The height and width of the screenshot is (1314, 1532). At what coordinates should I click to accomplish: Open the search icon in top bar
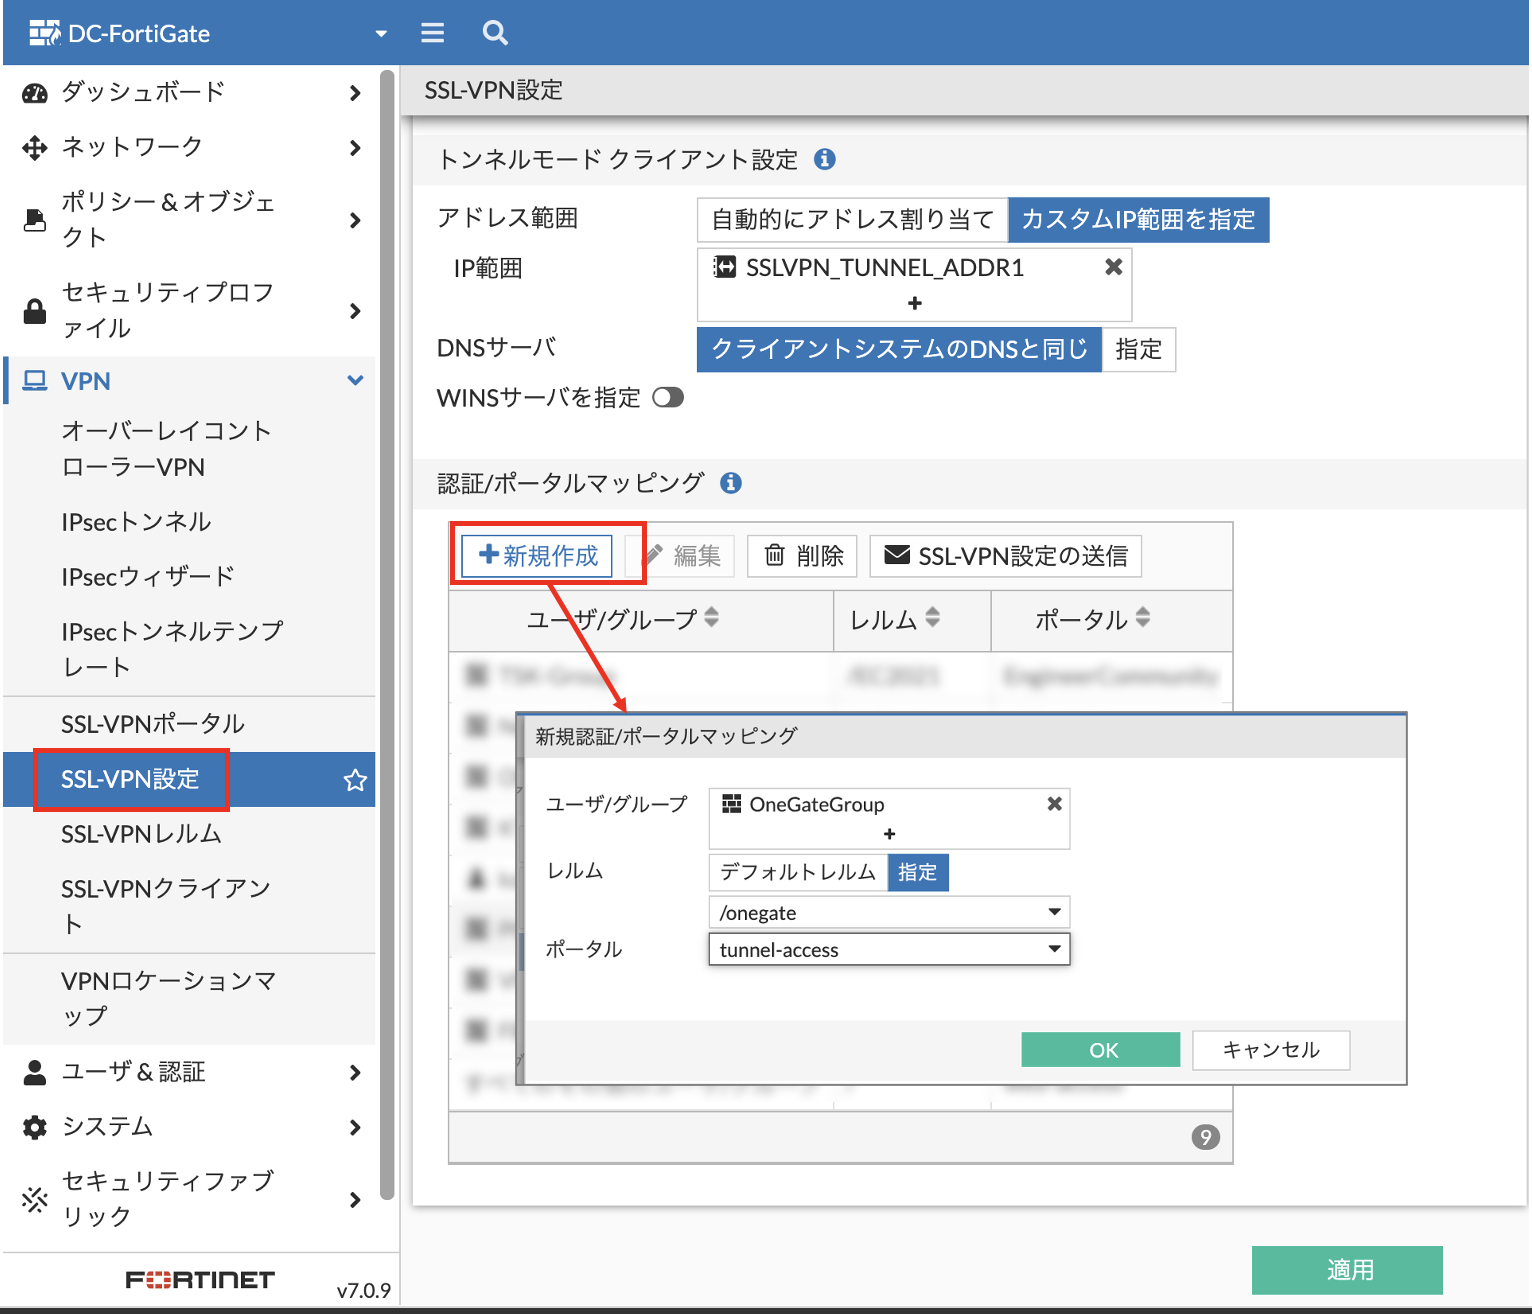(x=495, y=33)
